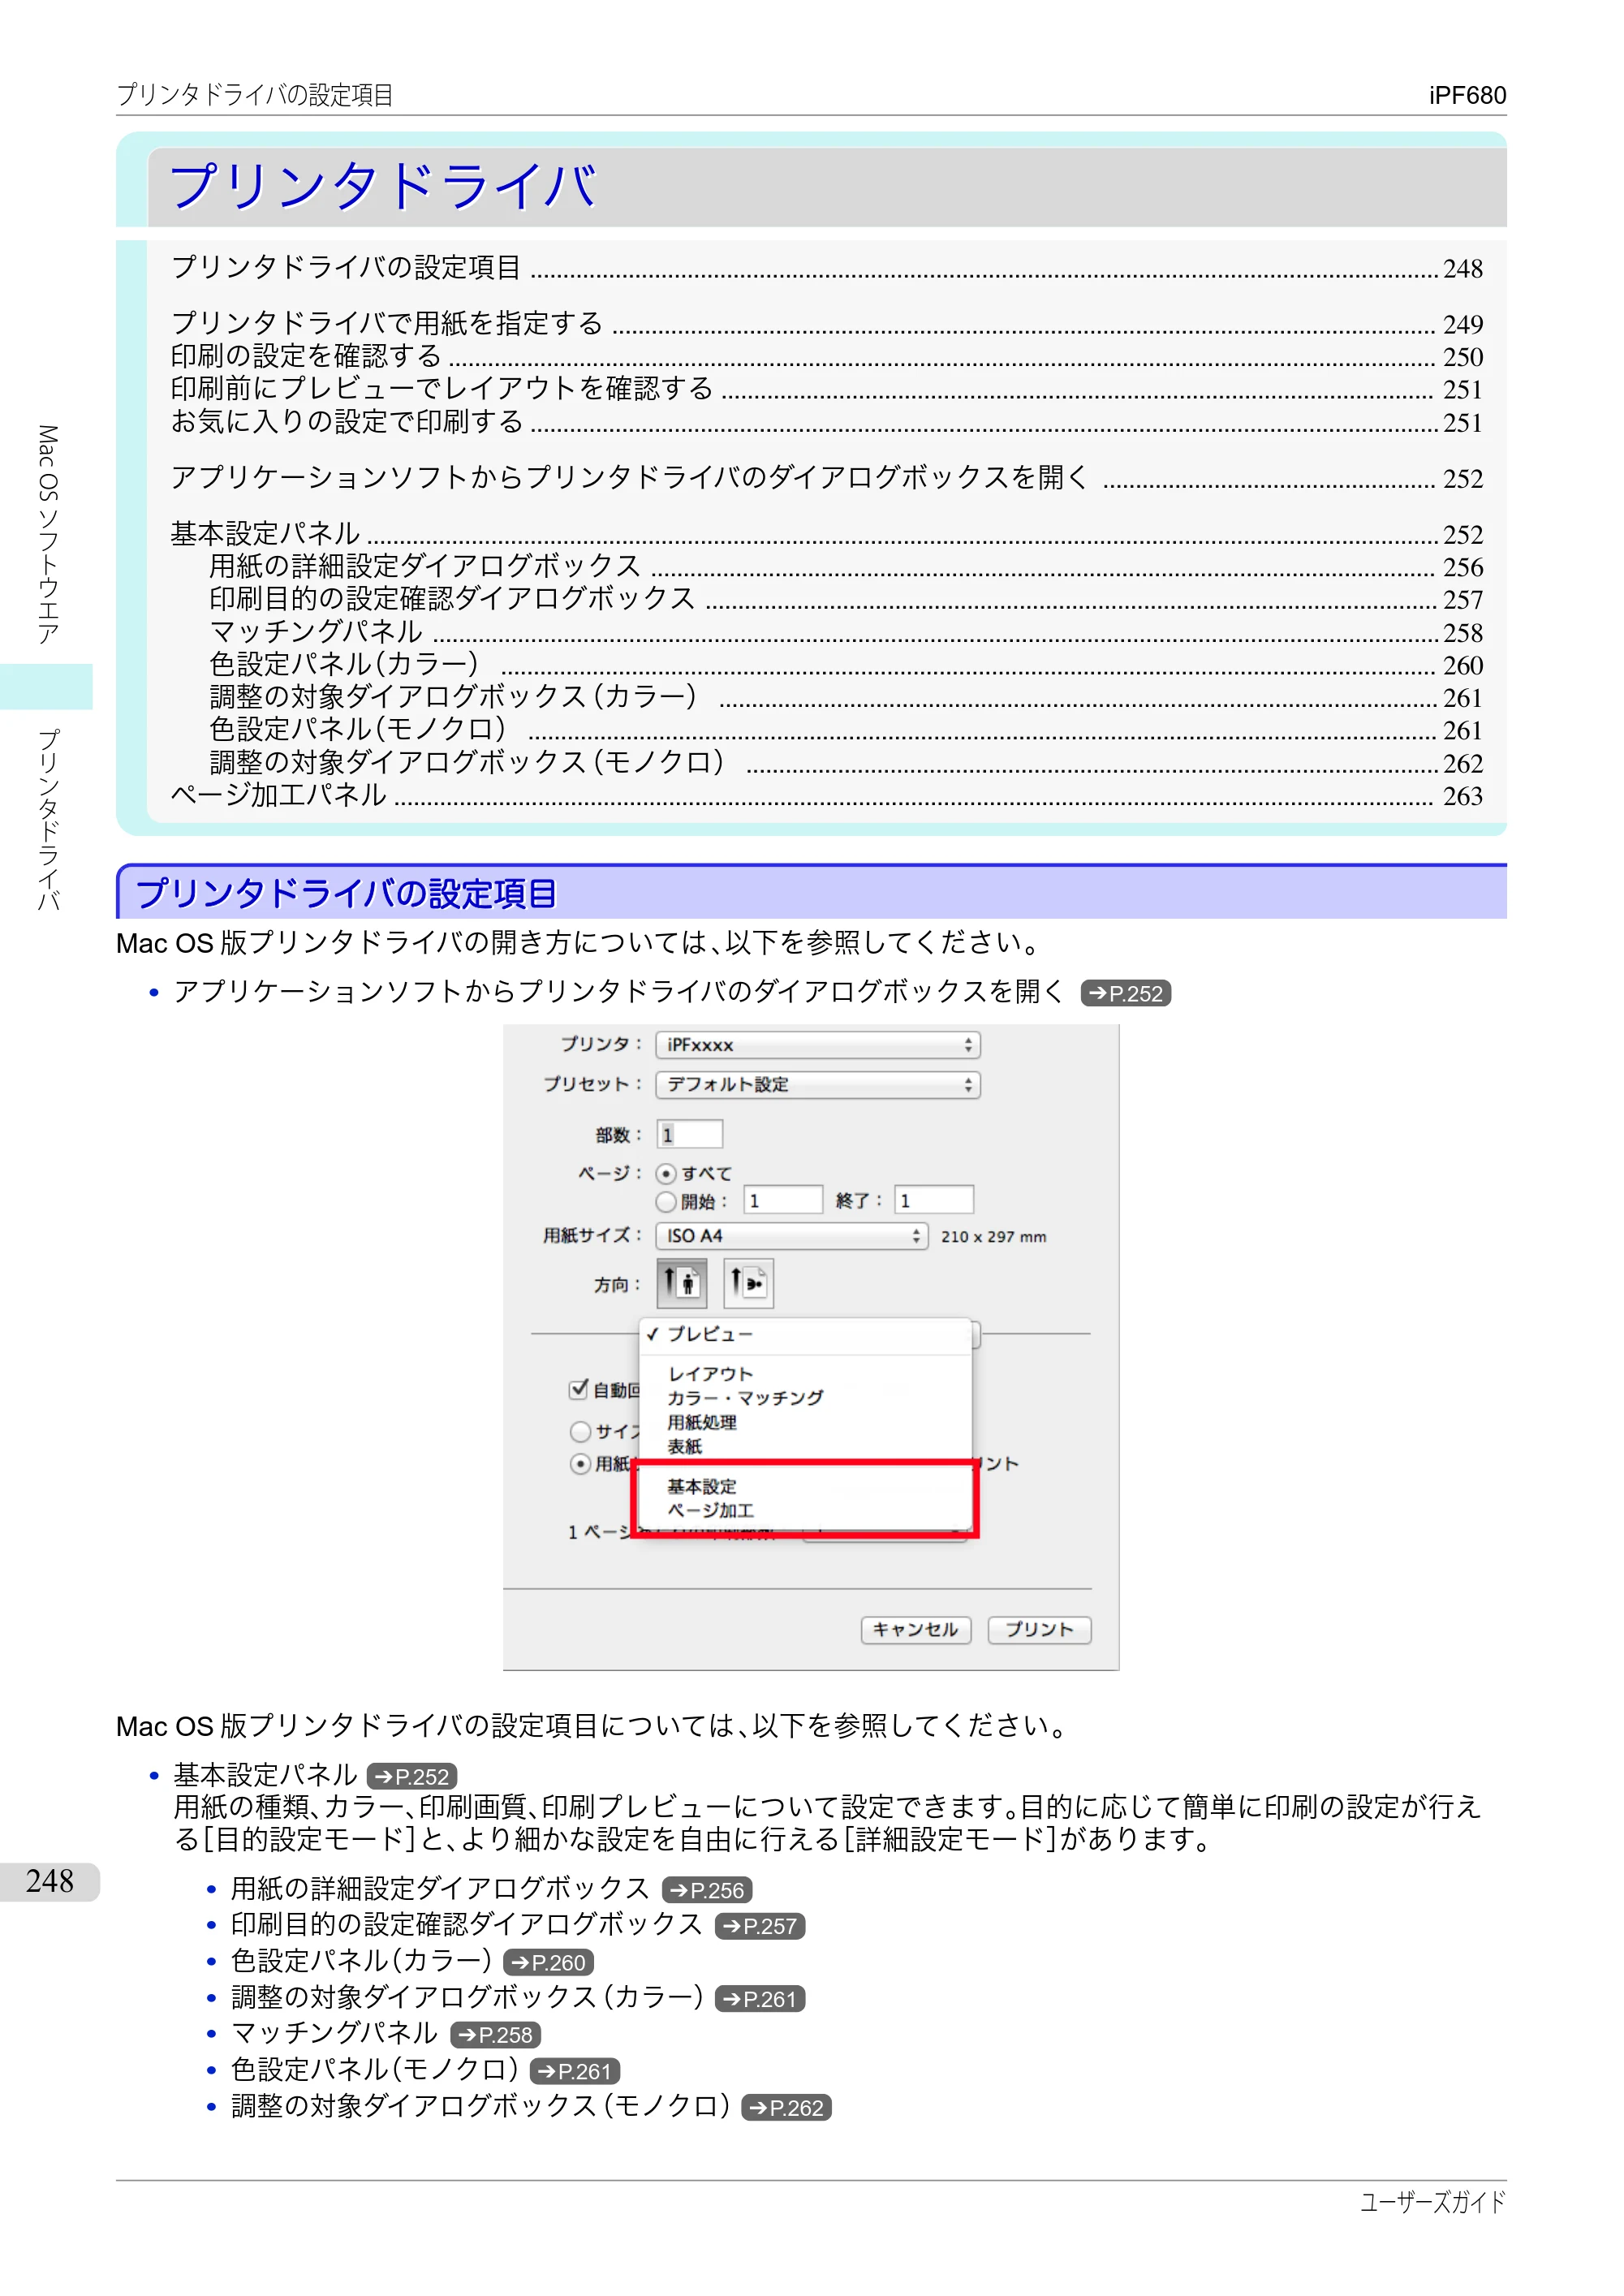Select portrait orientation icon
Viewport: 1624px width, 2296px height.
pyautogui.click(x=681, y=1283)
